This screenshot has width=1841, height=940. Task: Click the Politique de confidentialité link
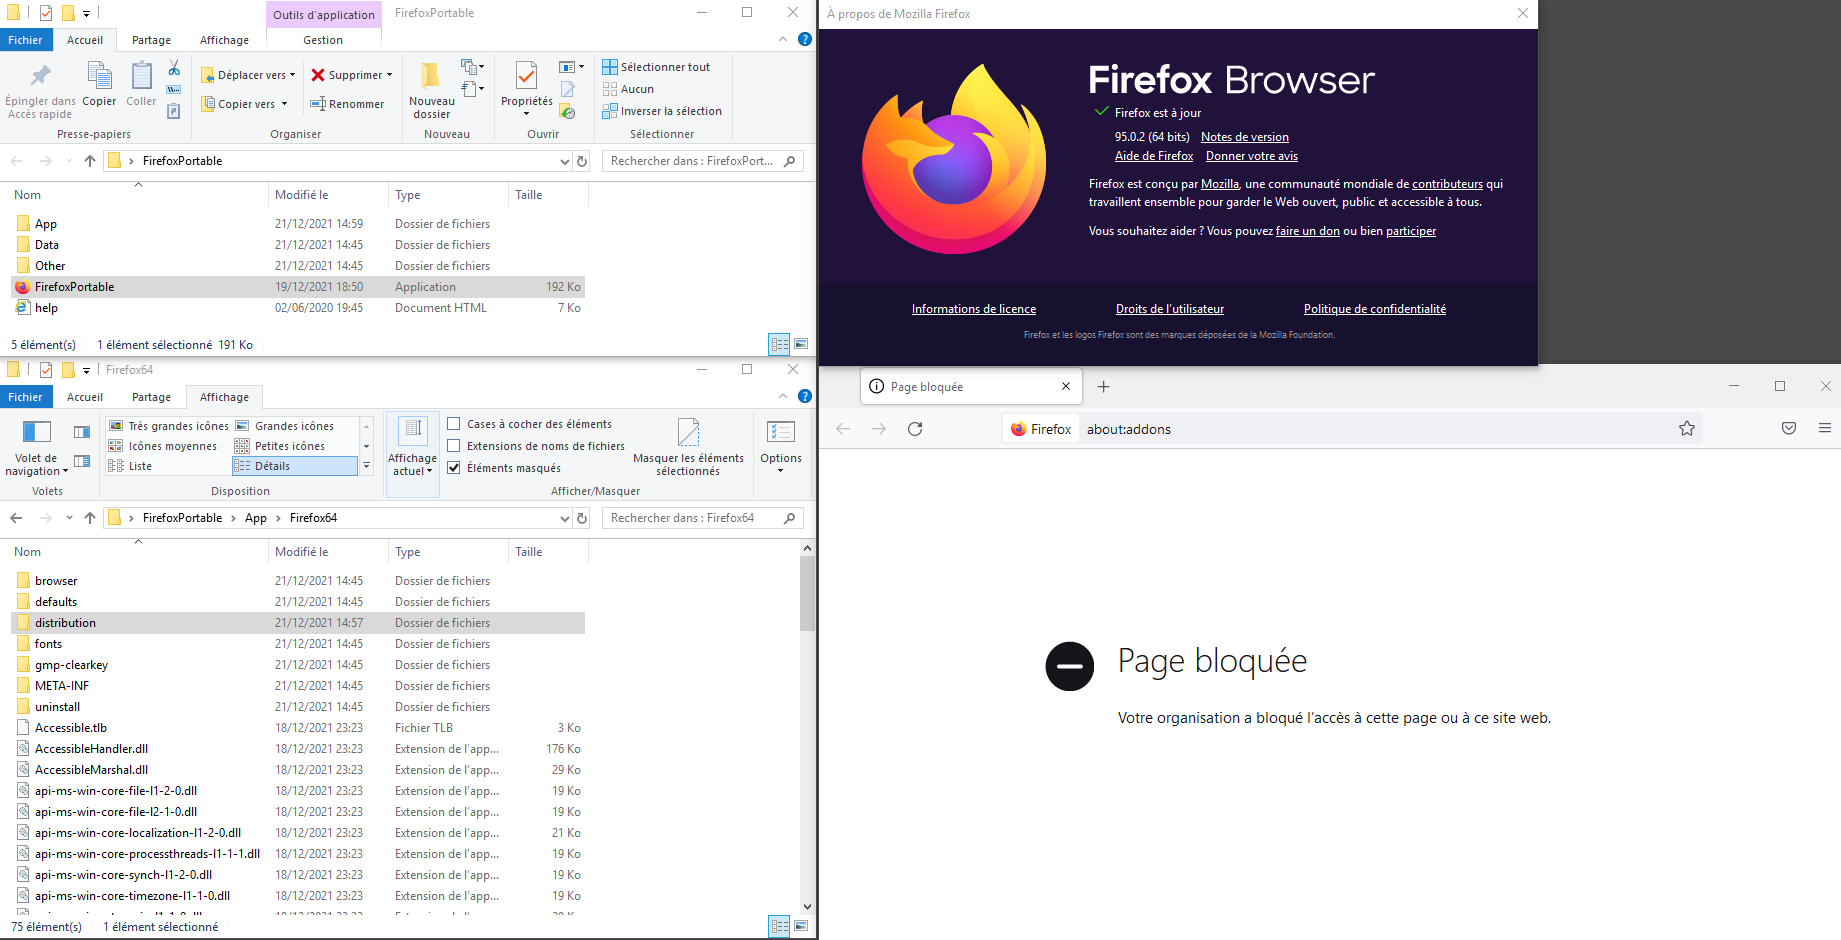coord(1374,309)
